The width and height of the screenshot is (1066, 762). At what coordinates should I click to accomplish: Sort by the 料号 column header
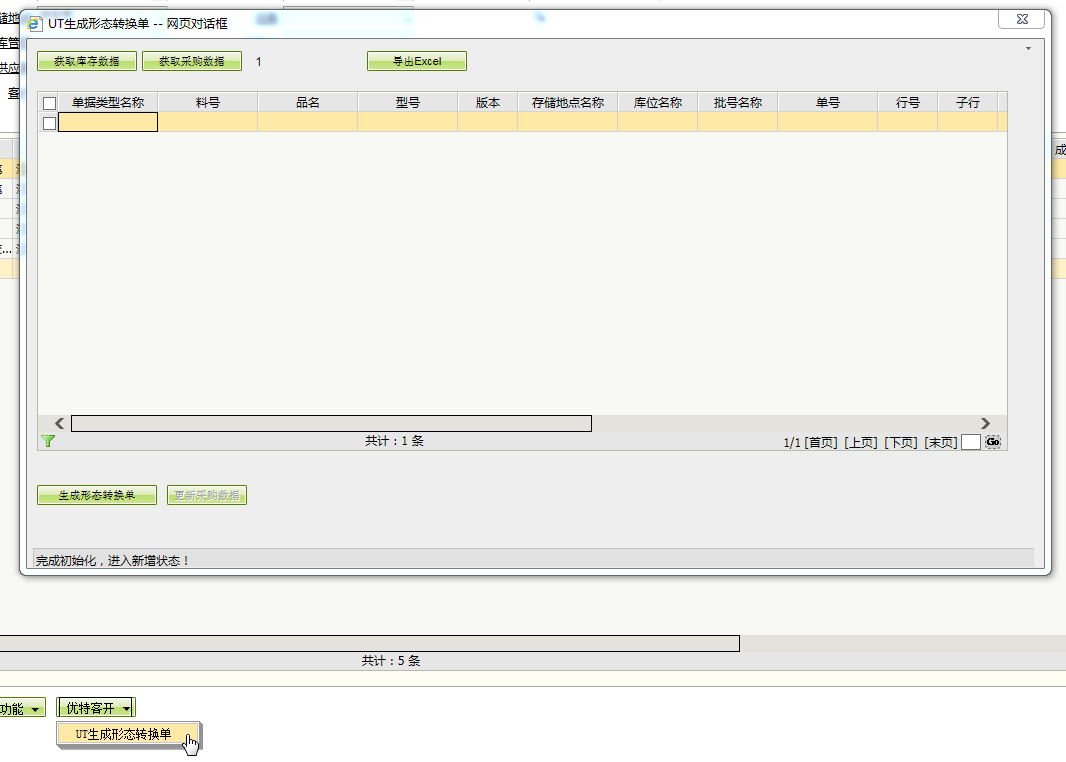click(x=207, y=103)
